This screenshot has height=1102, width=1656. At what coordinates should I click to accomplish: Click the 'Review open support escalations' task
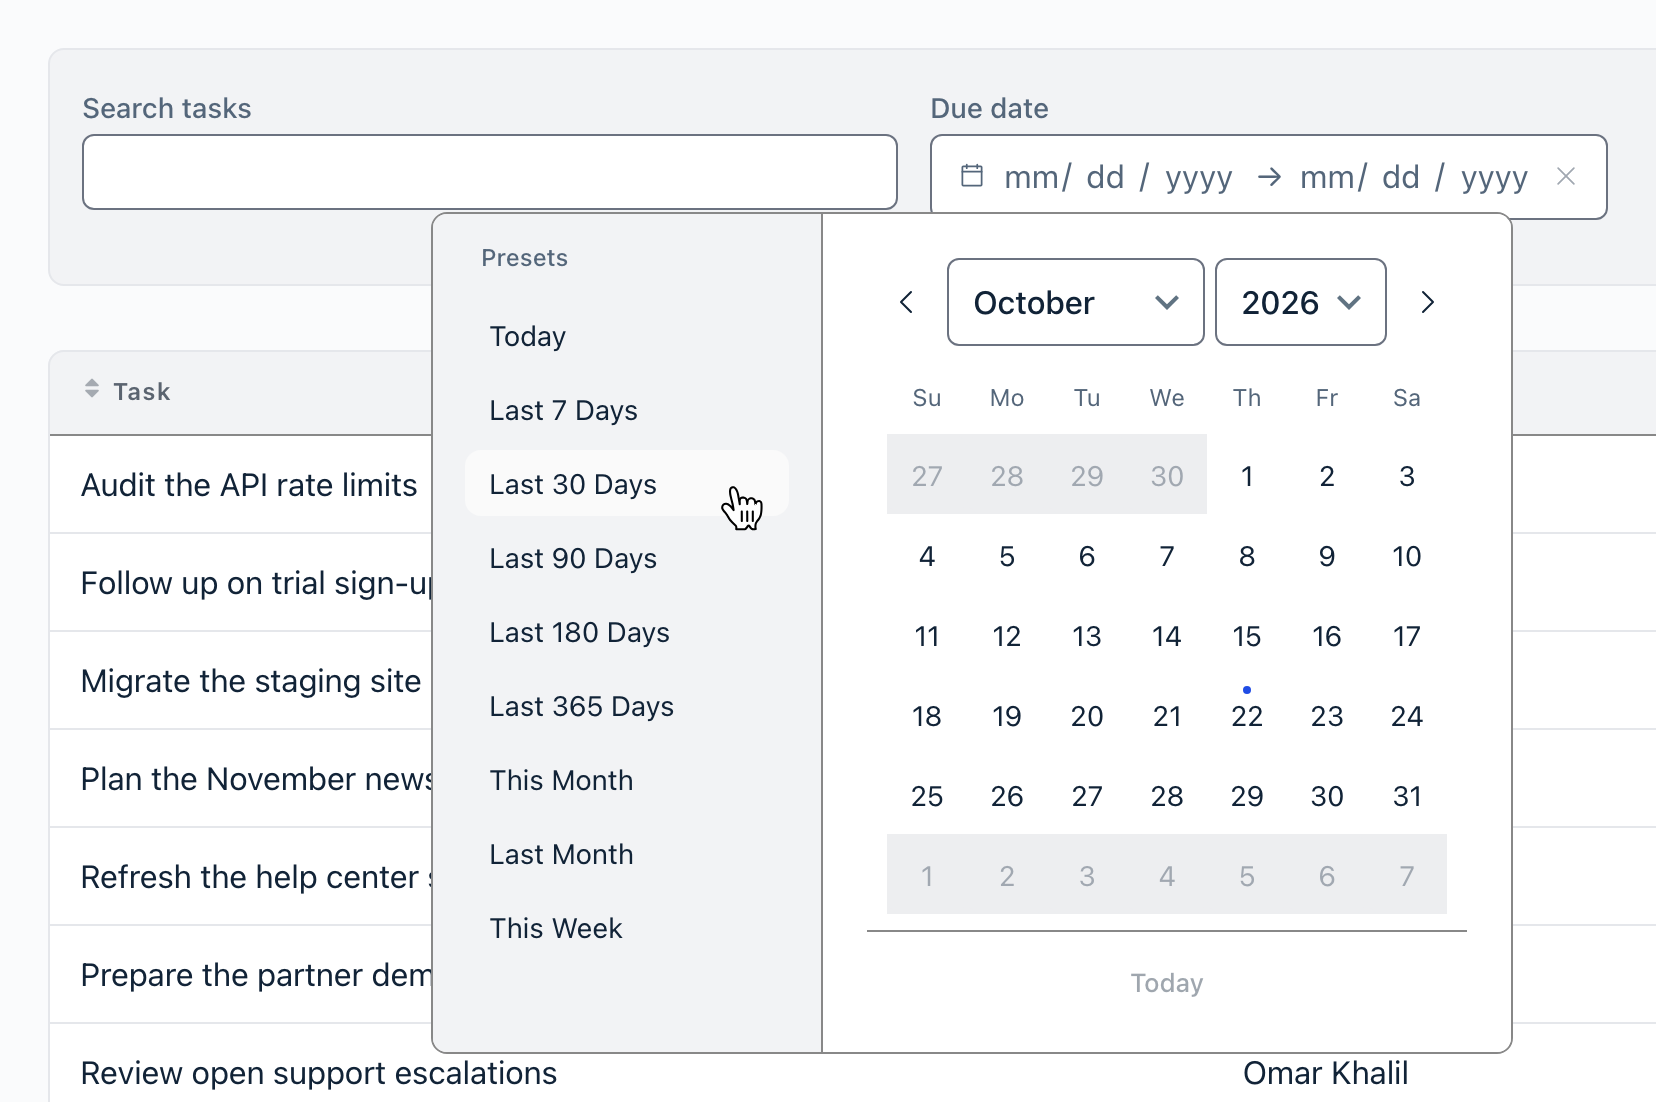319,1073
